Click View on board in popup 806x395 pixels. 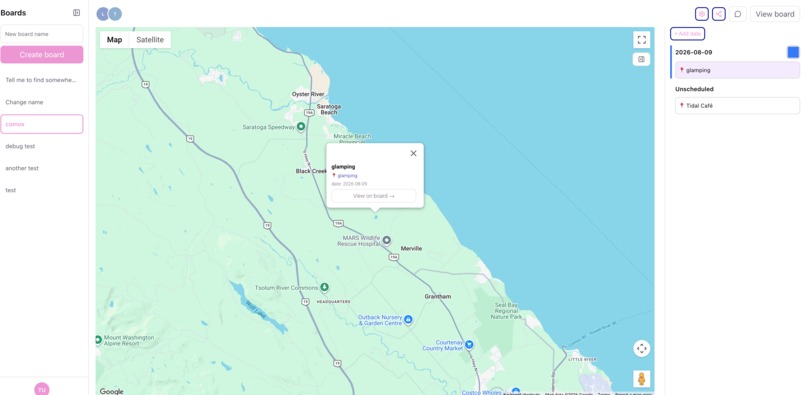374,196
